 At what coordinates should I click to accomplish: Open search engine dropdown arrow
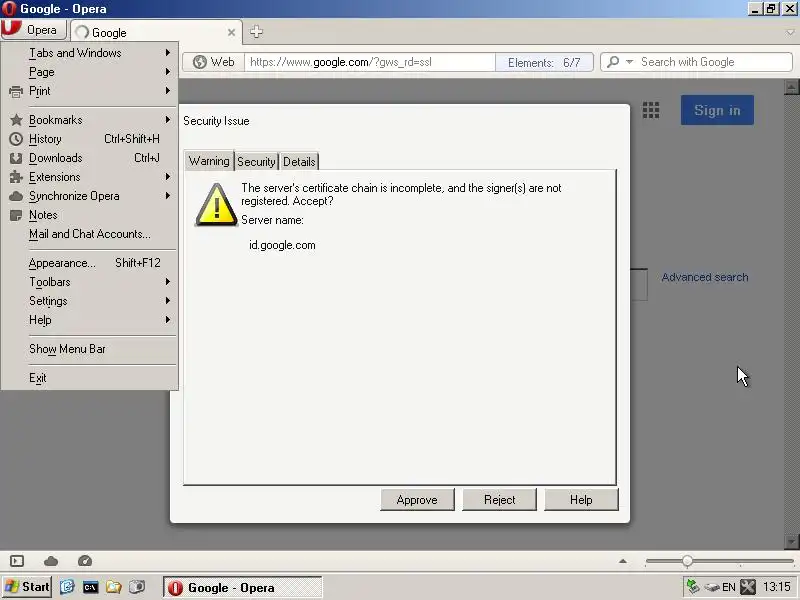tap(629, 62)
